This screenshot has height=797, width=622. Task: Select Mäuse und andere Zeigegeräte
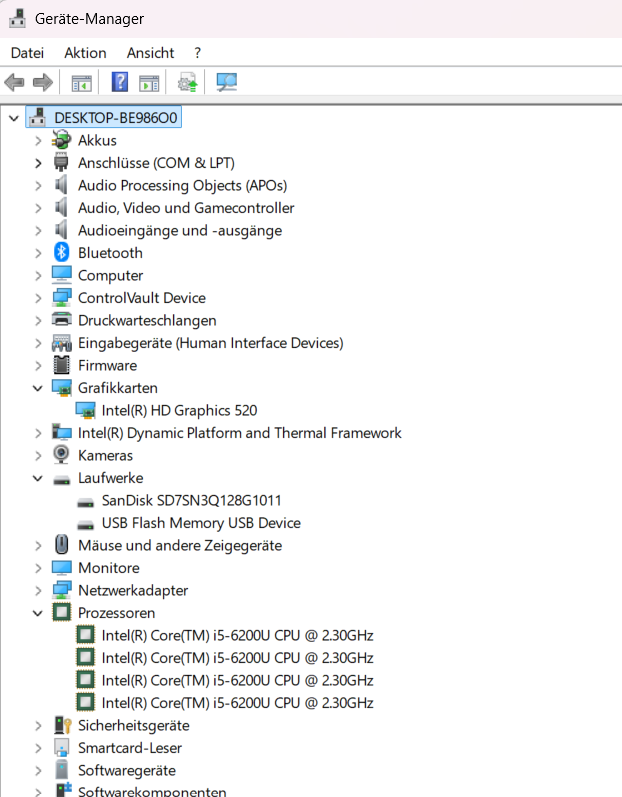click(x=180, y=545)
